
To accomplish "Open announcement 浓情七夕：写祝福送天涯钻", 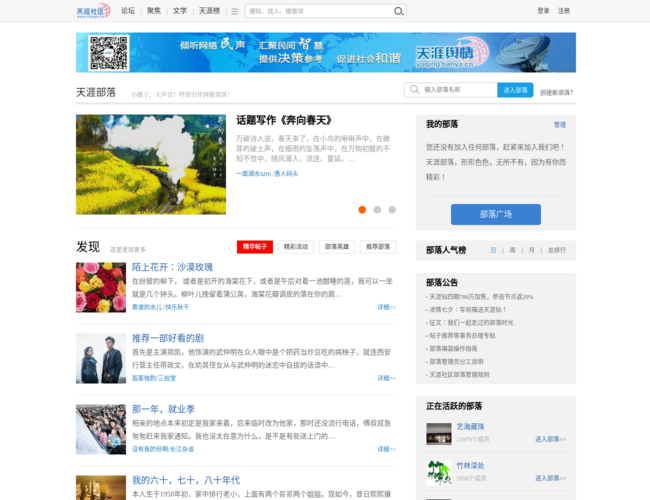I will click(x=468, y=310).
